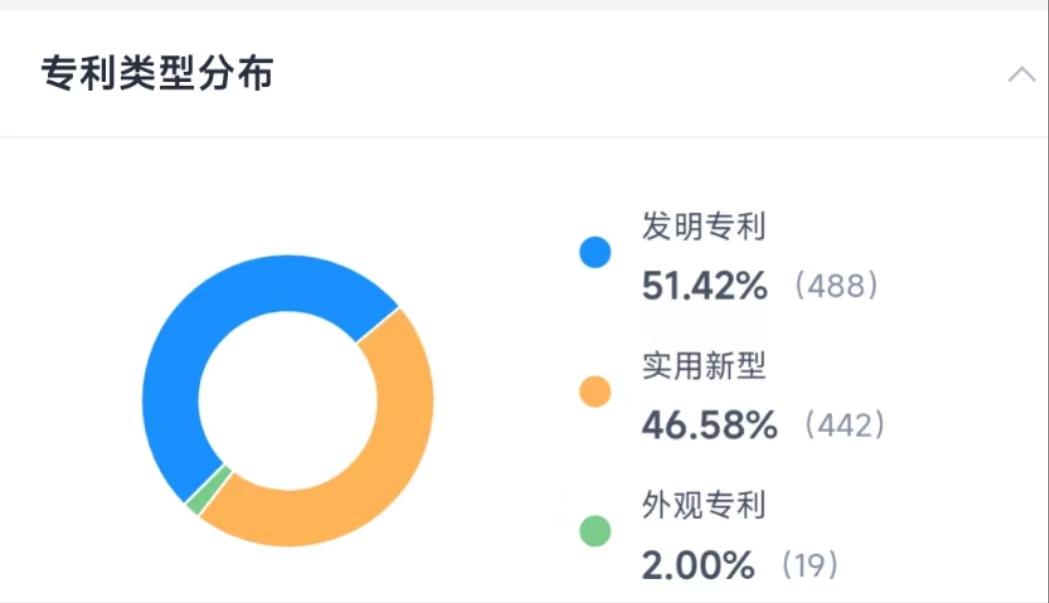Collapse the 专利类型分布 section chevron
Image resolution: width=1049 pixels, height=603 pixels.
click(1021, 75)
